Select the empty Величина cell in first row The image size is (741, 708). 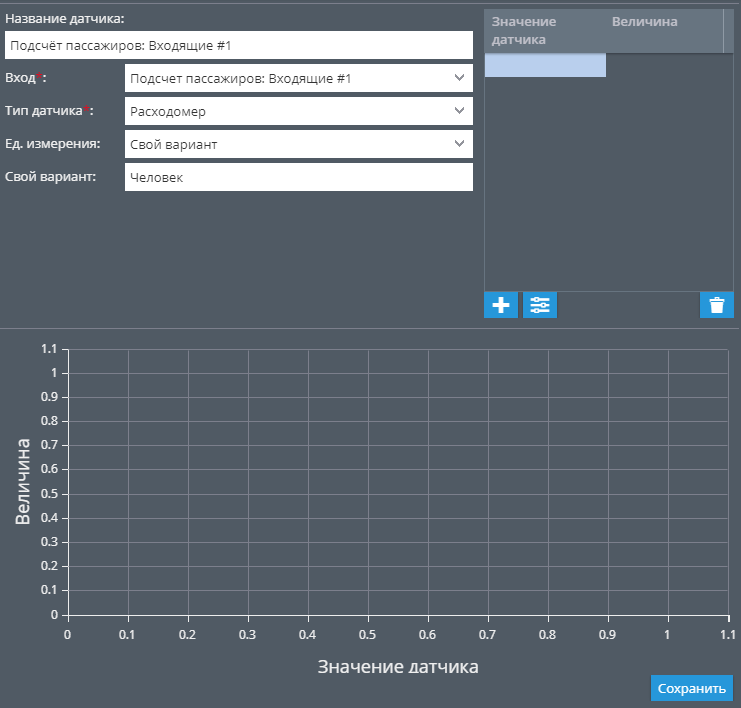click(x=664, y=65)
